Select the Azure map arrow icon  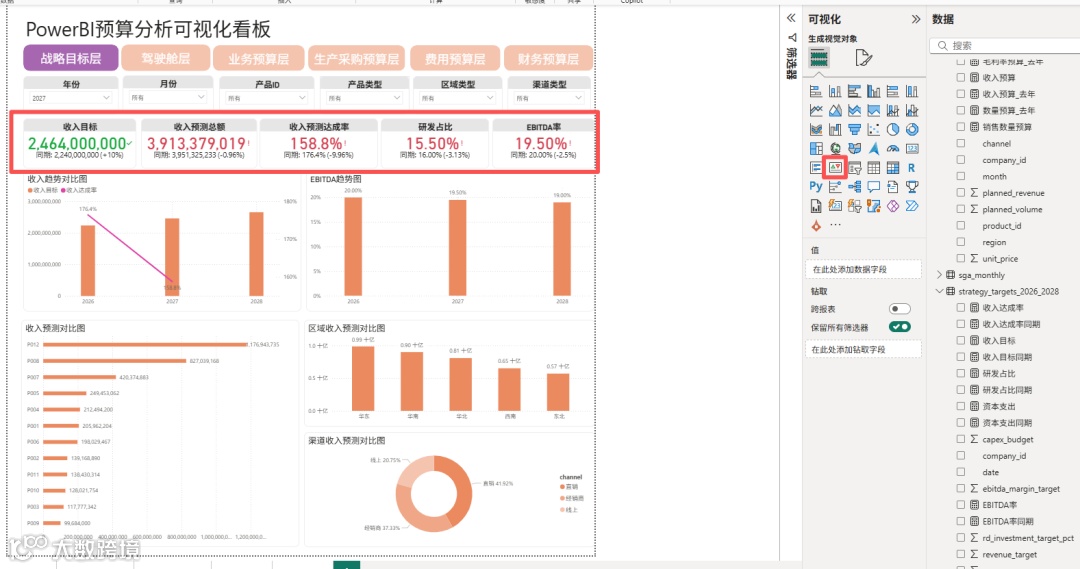point(873,148)
